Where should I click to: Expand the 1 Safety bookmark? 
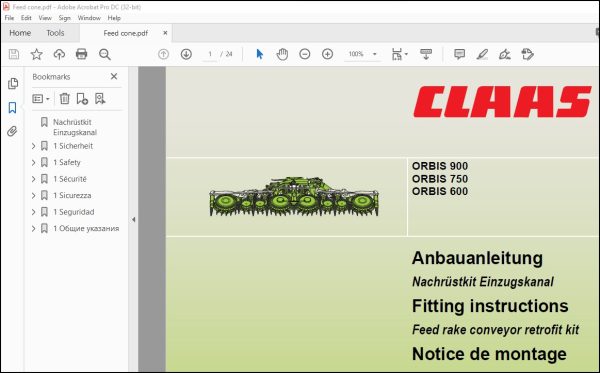click(33, 162)
